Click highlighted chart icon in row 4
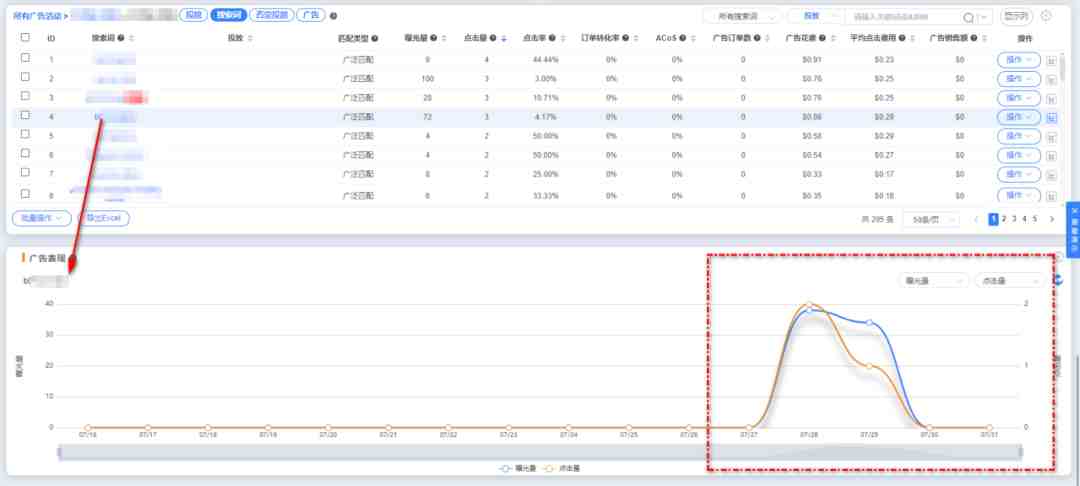 pos(1051,118)
